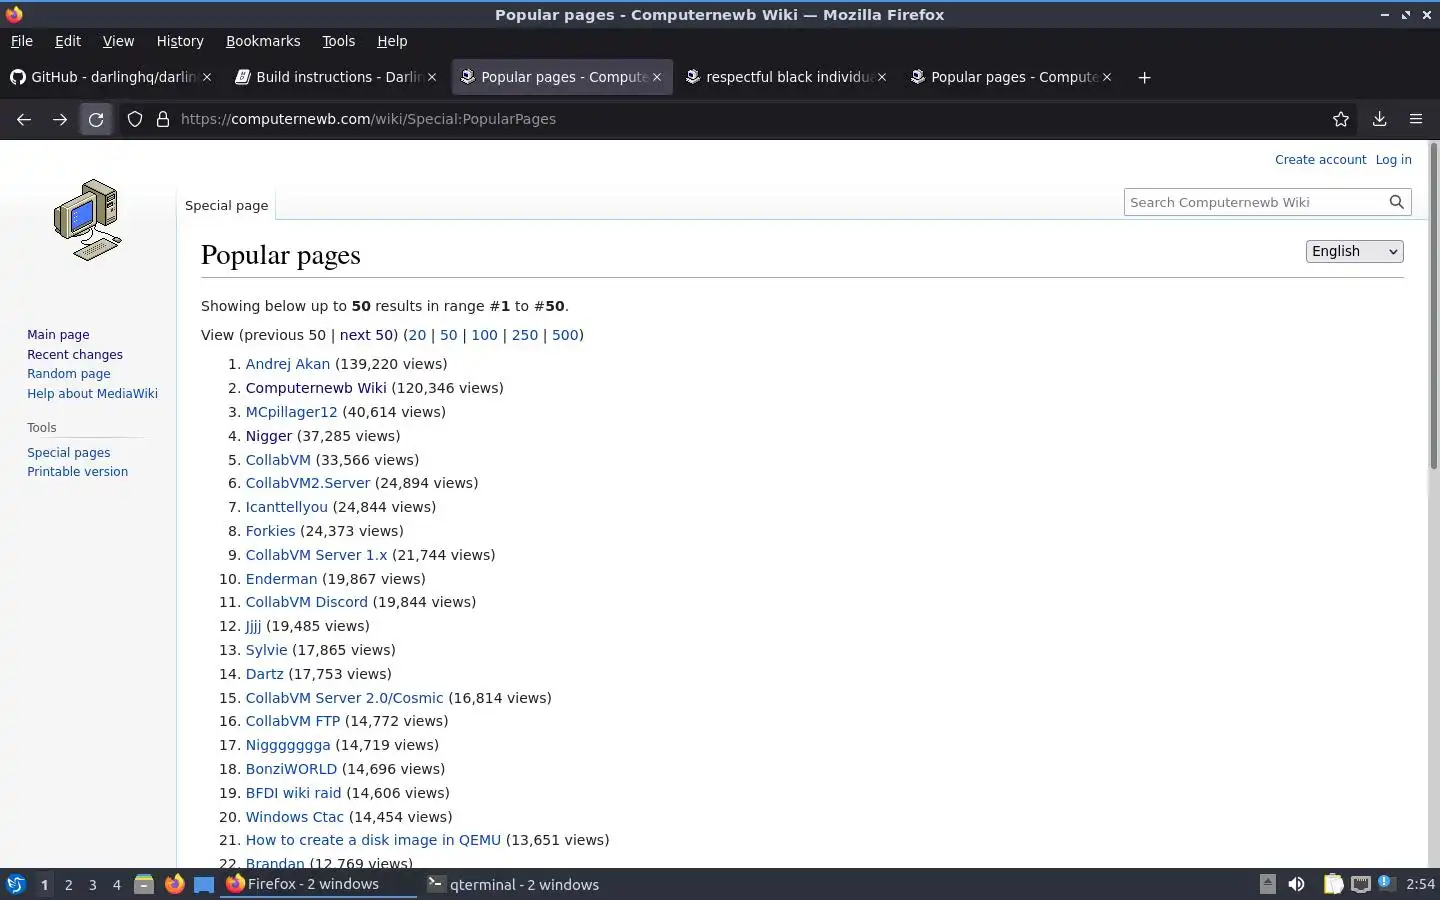Show 100 results per page
The image size is (1440, 900).
(484, 335)
